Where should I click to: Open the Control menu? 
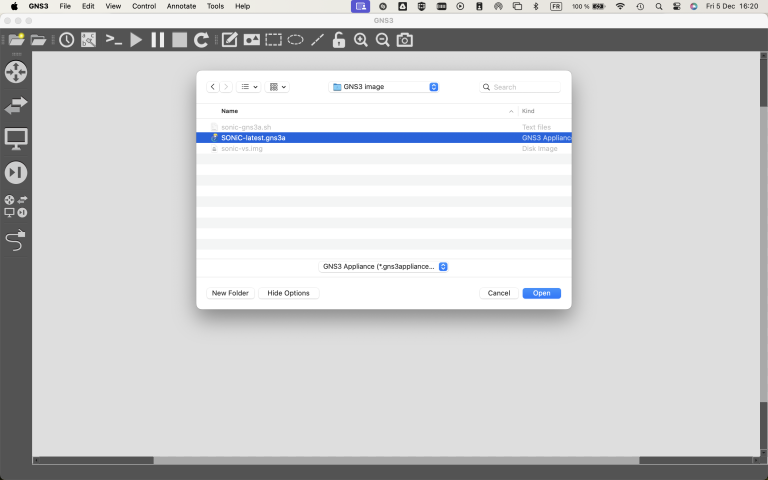144,6
